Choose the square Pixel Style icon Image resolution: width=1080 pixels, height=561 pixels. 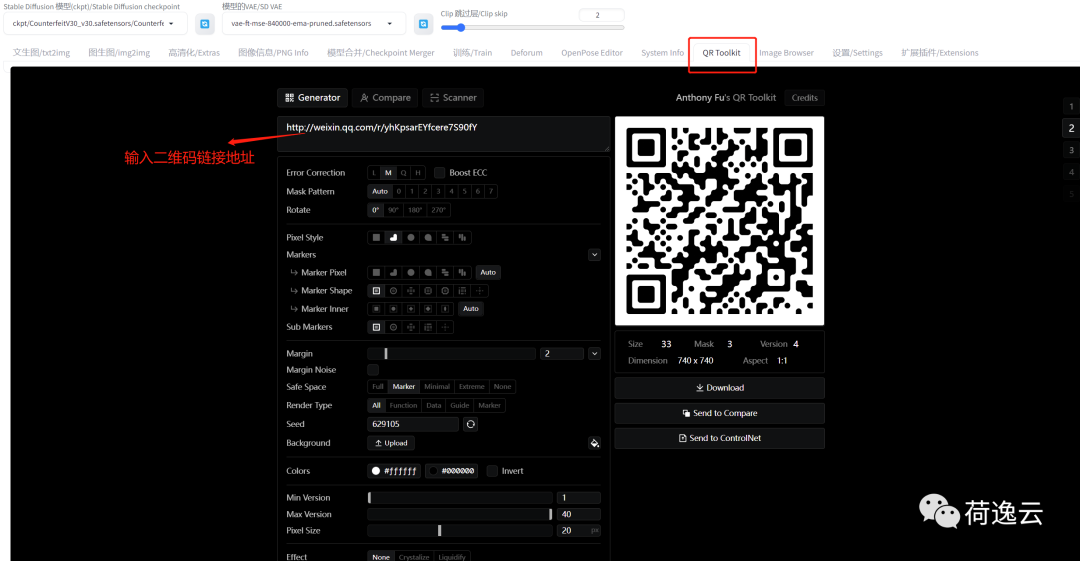click(376, 238)
